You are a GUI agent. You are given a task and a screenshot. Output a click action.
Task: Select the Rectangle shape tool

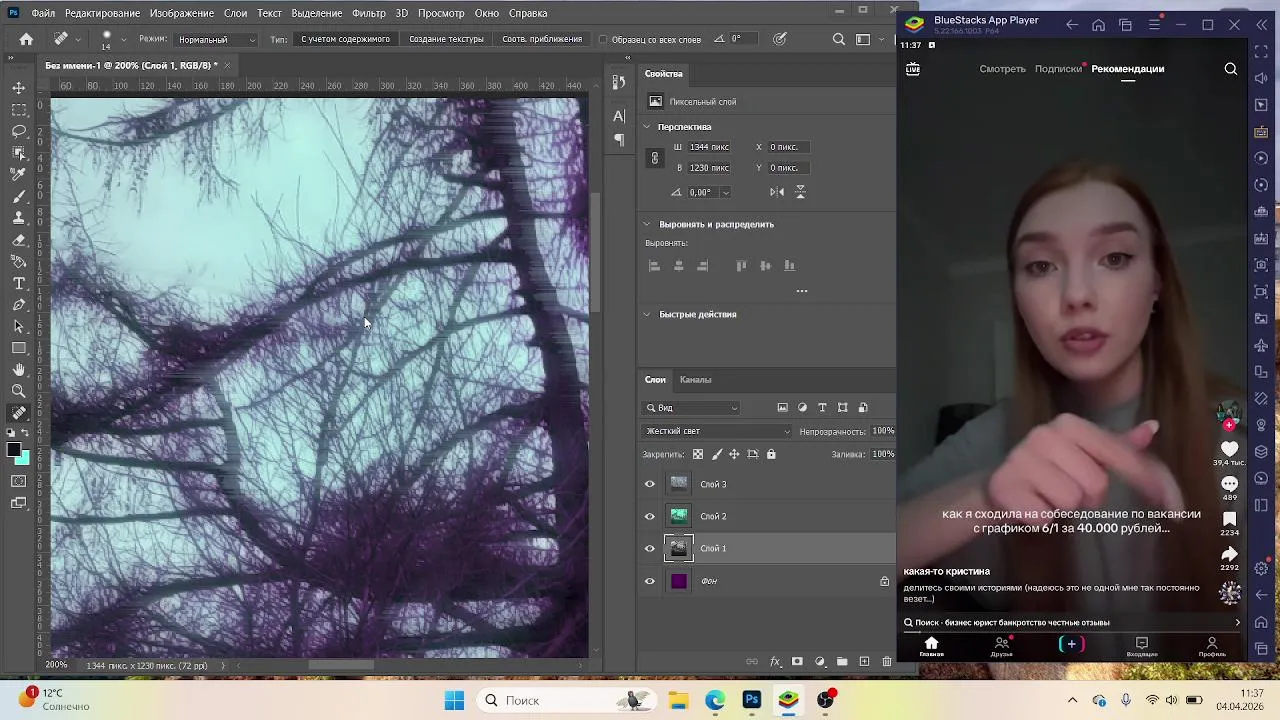click(19, 348)
